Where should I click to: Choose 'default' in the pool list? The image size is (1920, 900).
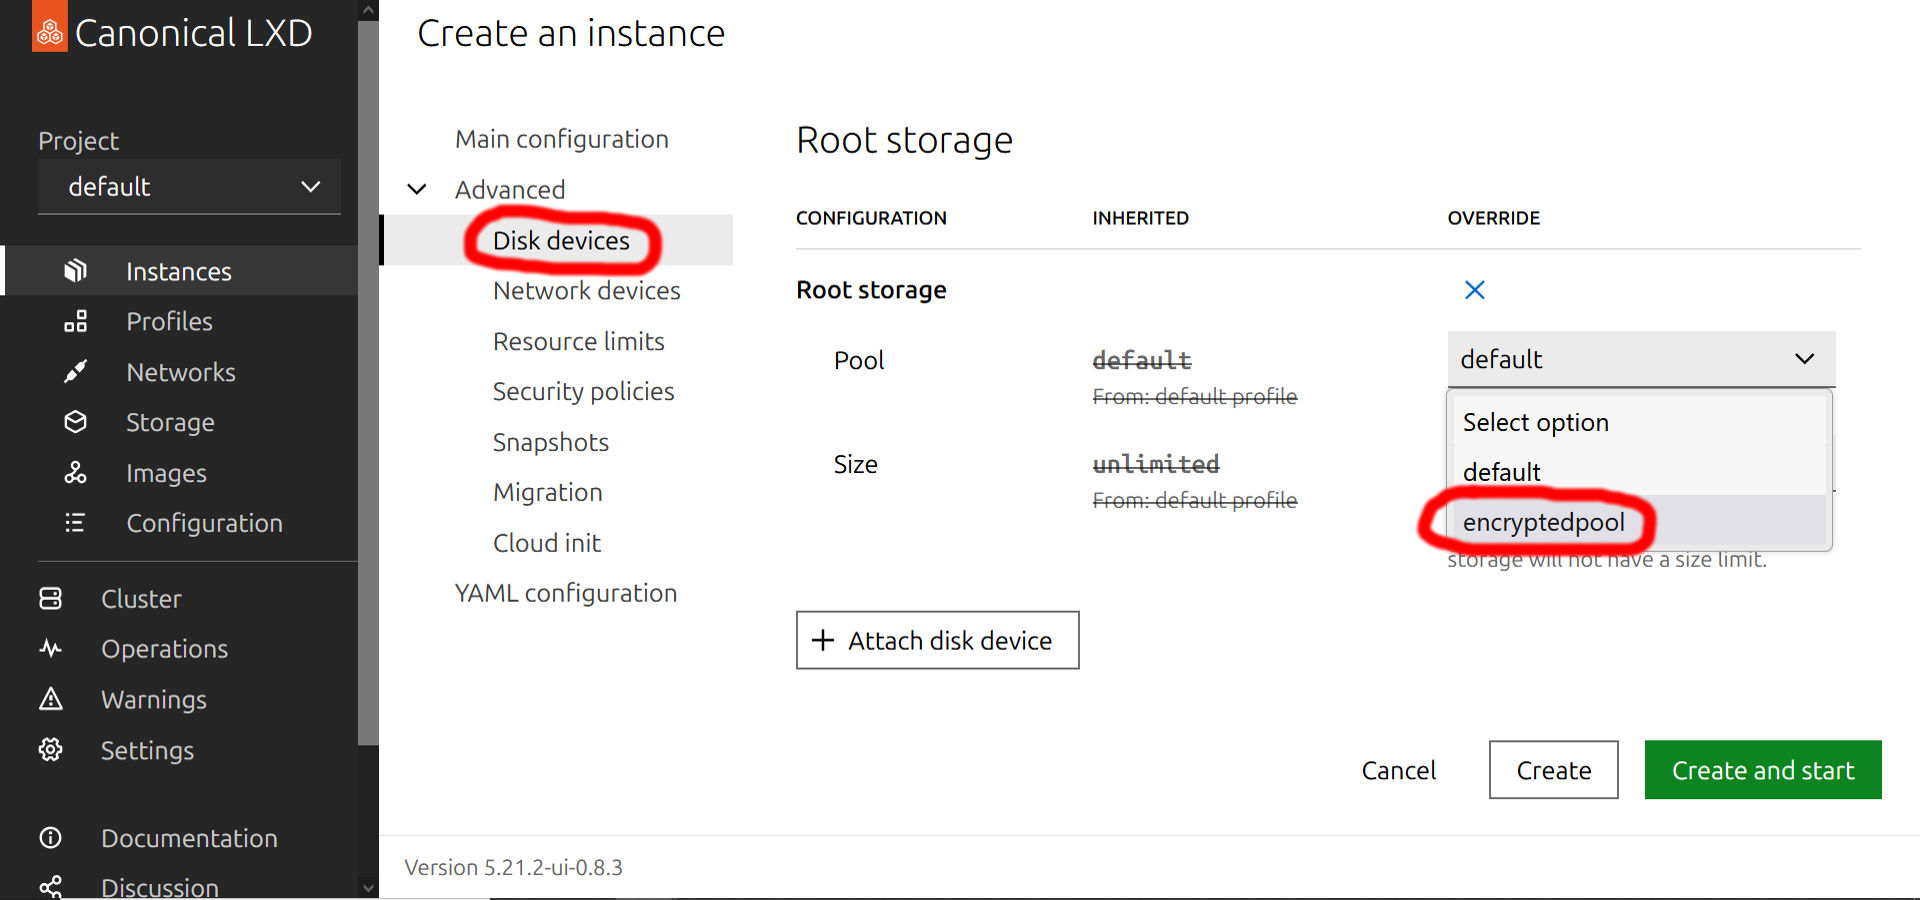tap(1640, 471)
